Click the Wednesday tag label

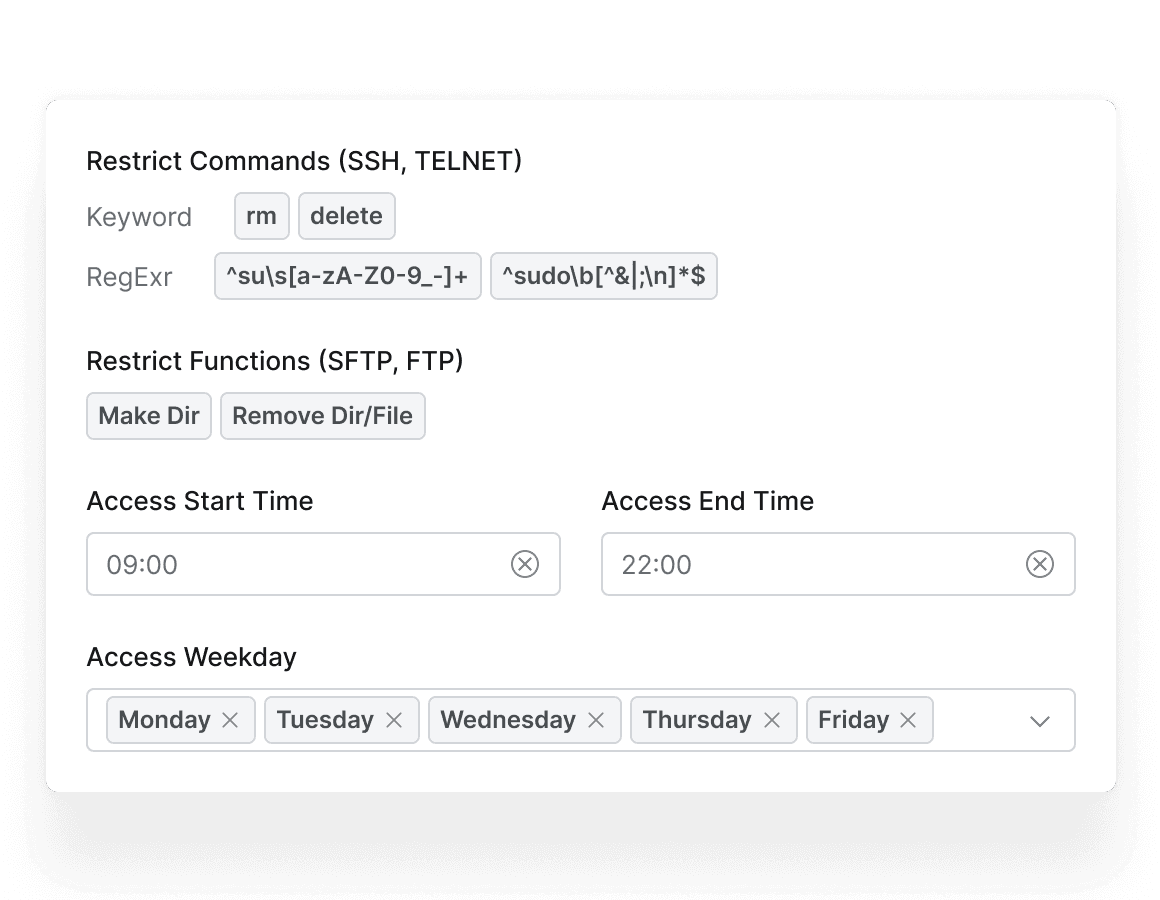[508, 720]
